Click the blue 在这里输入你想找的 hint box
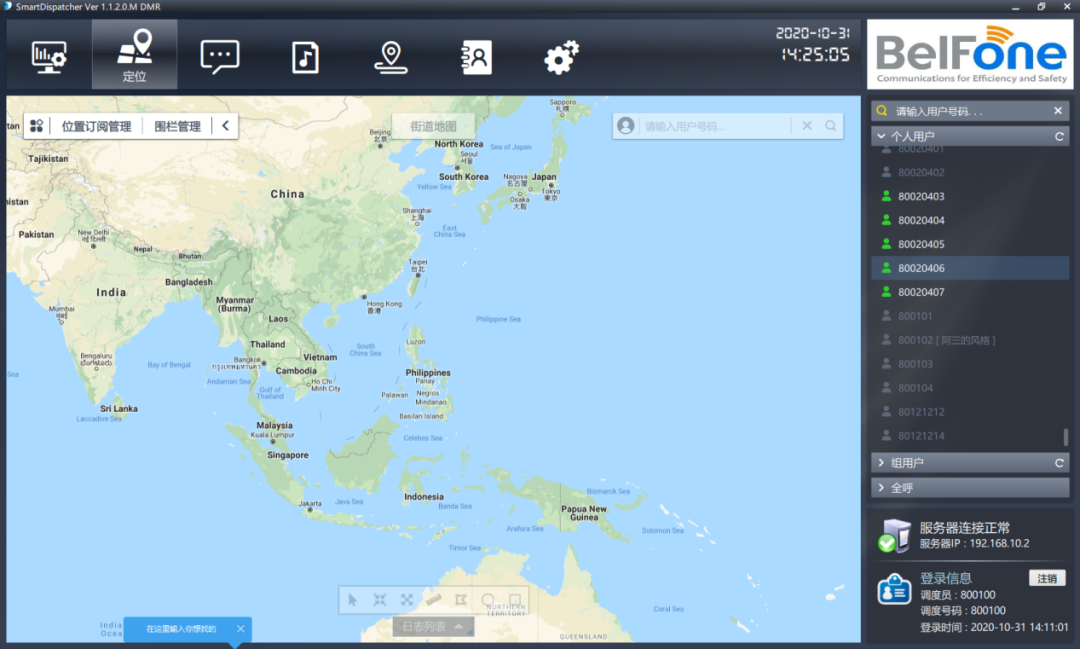1080x649 pixels. (x=187, y=629)
